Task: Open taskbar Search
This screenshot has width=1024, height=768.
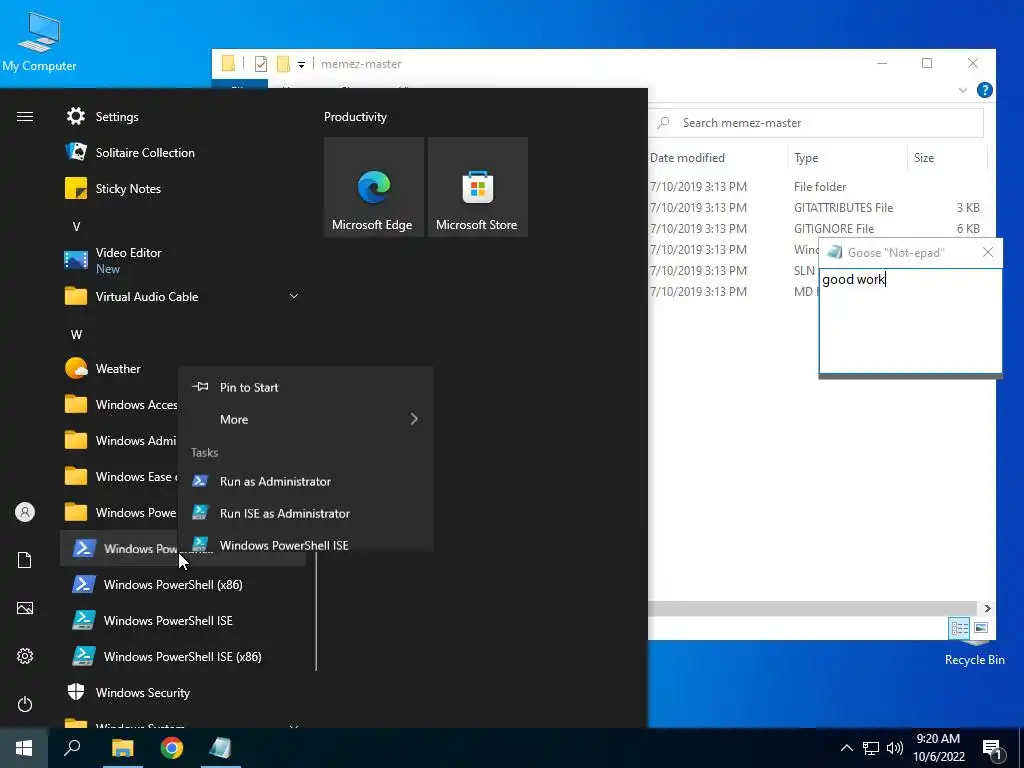Action: point(72,748)
